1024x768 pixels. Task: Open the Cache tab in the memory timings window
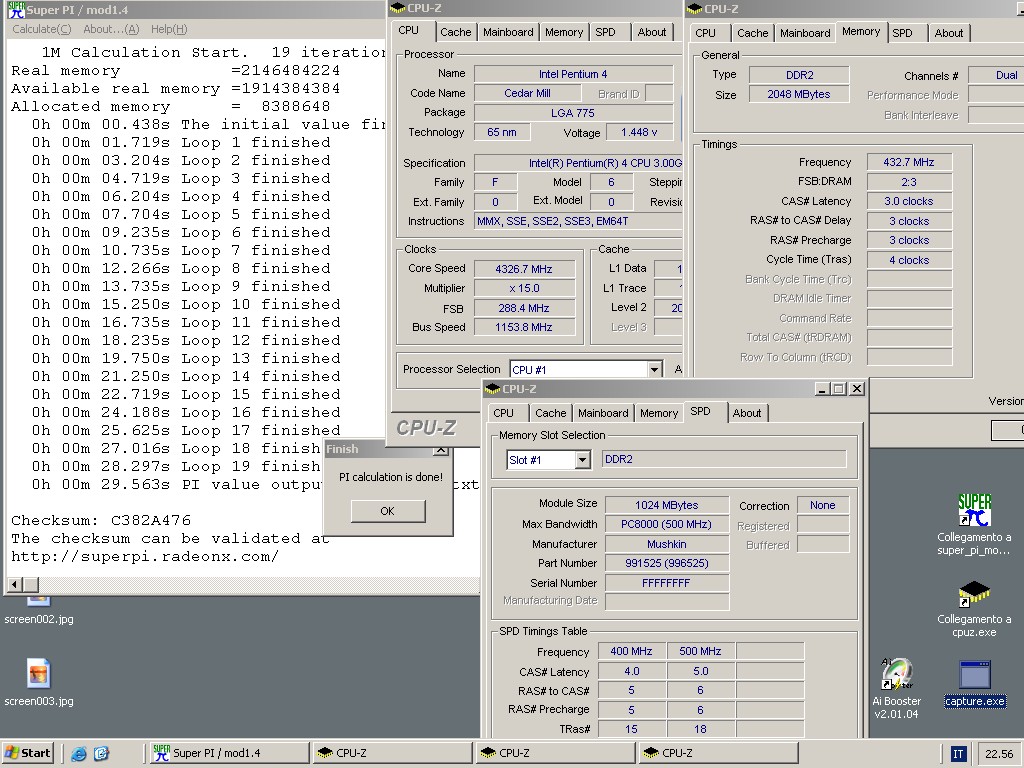pyautogui.click(x=752, y=33)
